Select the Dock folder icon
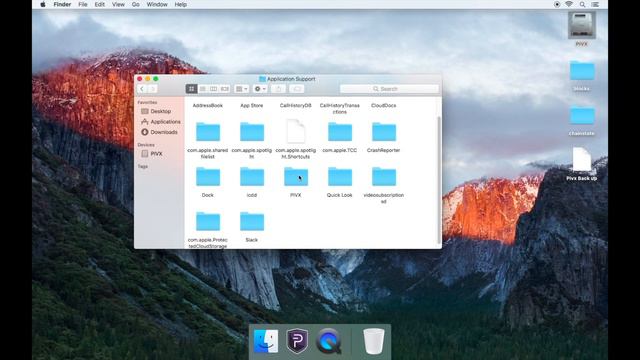The image size is (640, 360). pyautogui.click(x=208, y=177)
